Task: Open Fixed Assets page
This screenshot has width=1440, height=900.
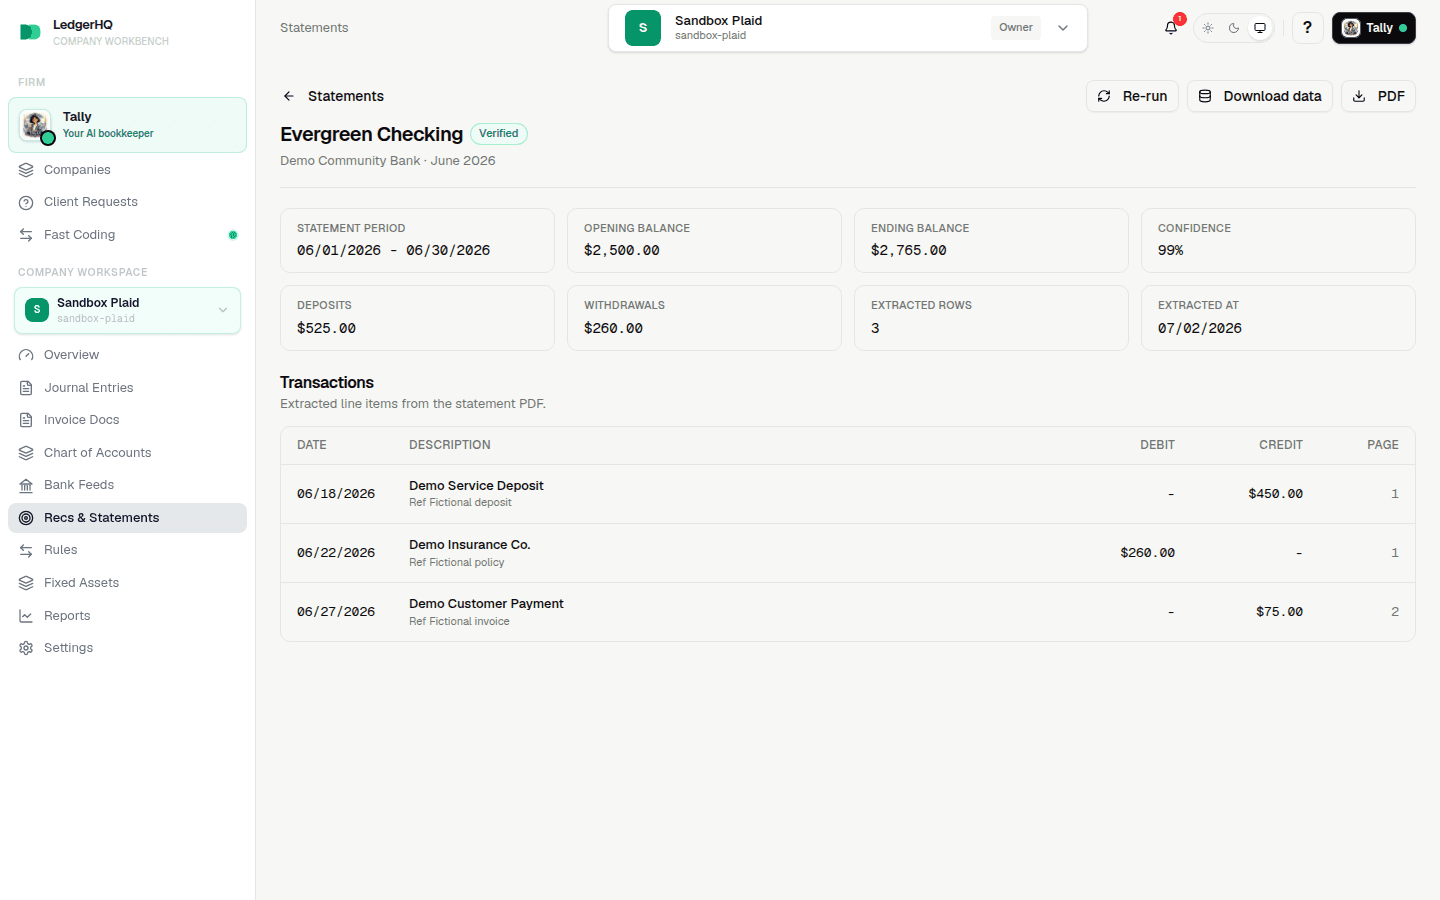Action: pos(127,583)
